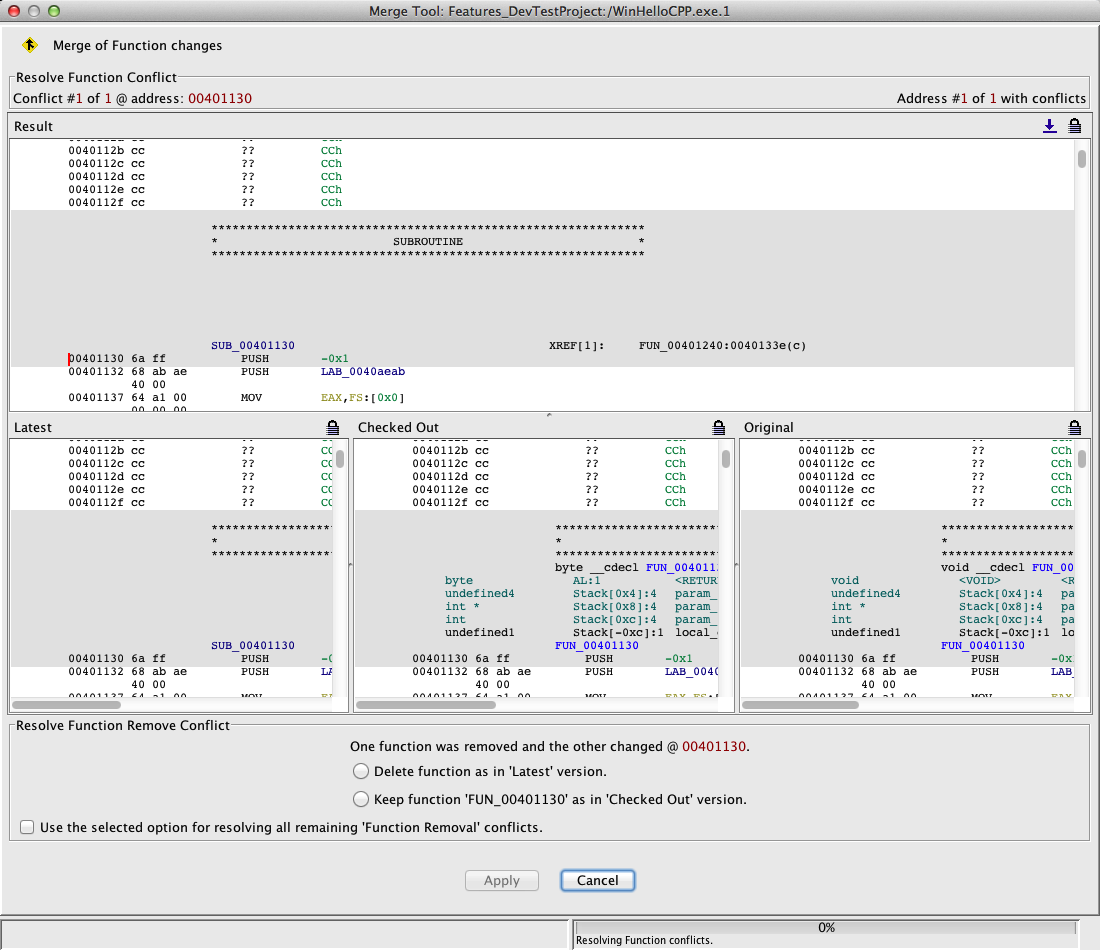Toggle the lock icon in Result panel header
The width and height of the screenshot is (1100, 950).
pos(1074,126)
